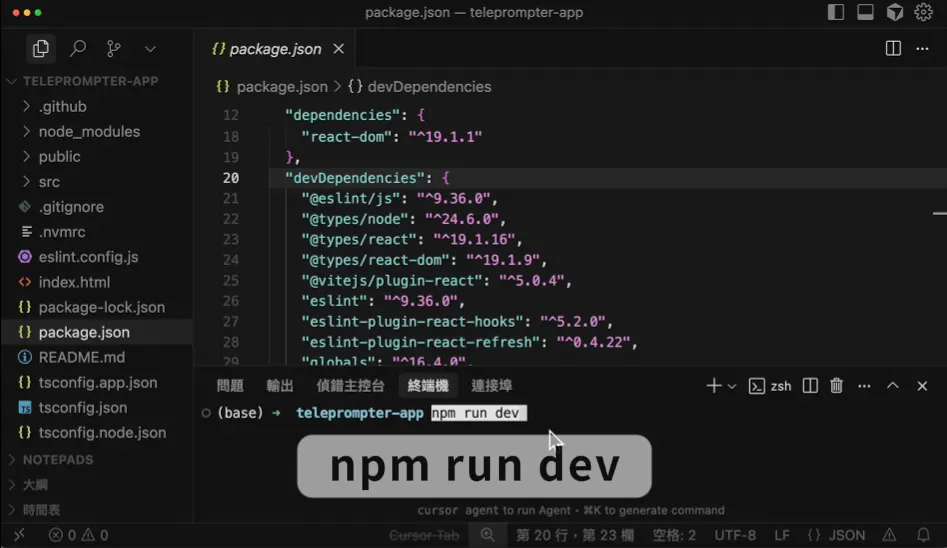Screen dimensions: 947x548
Task: Open tsconfig.app.json file
Action: click(x=97, y=382)
